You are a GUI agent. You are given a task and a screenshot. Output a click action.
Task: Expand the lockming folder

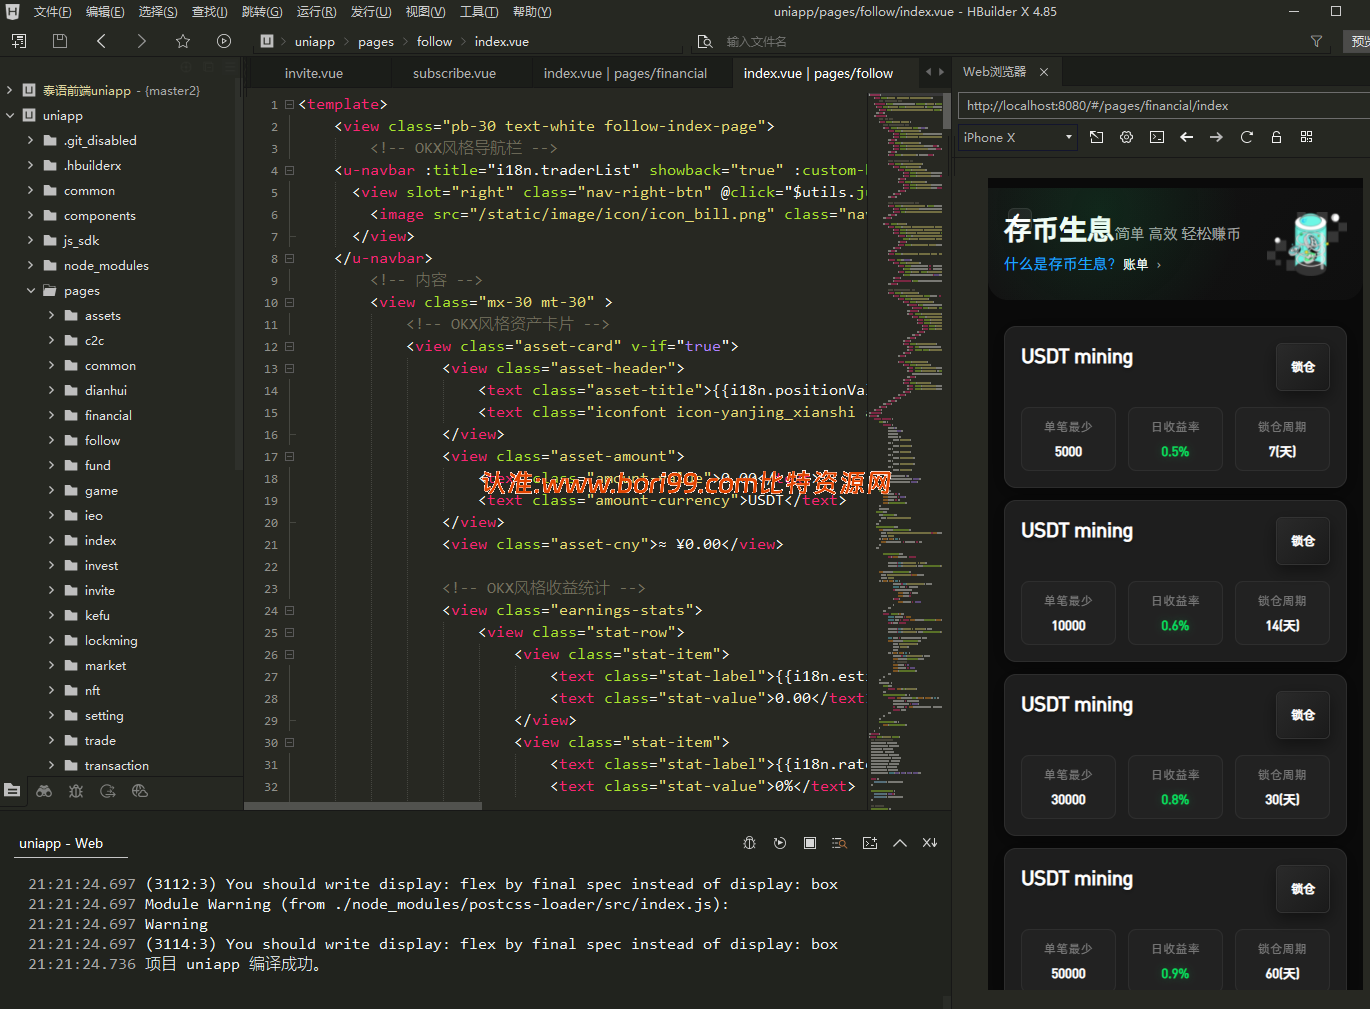[52, 641]
